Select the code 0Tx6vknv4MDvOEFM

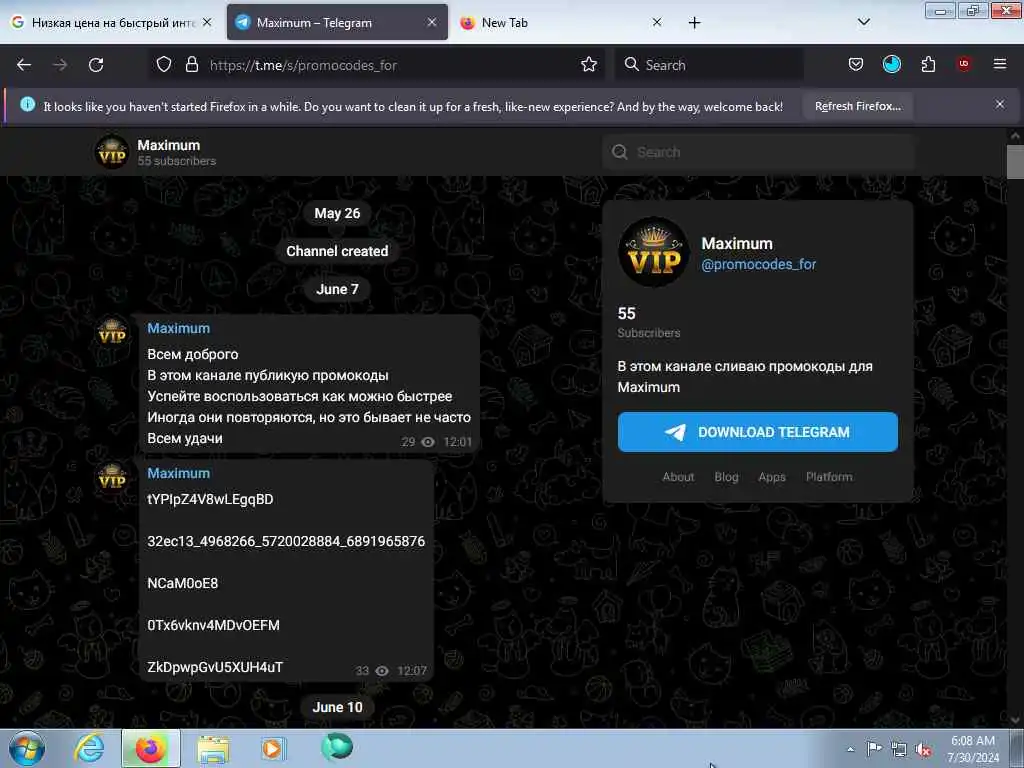(213, 625)
